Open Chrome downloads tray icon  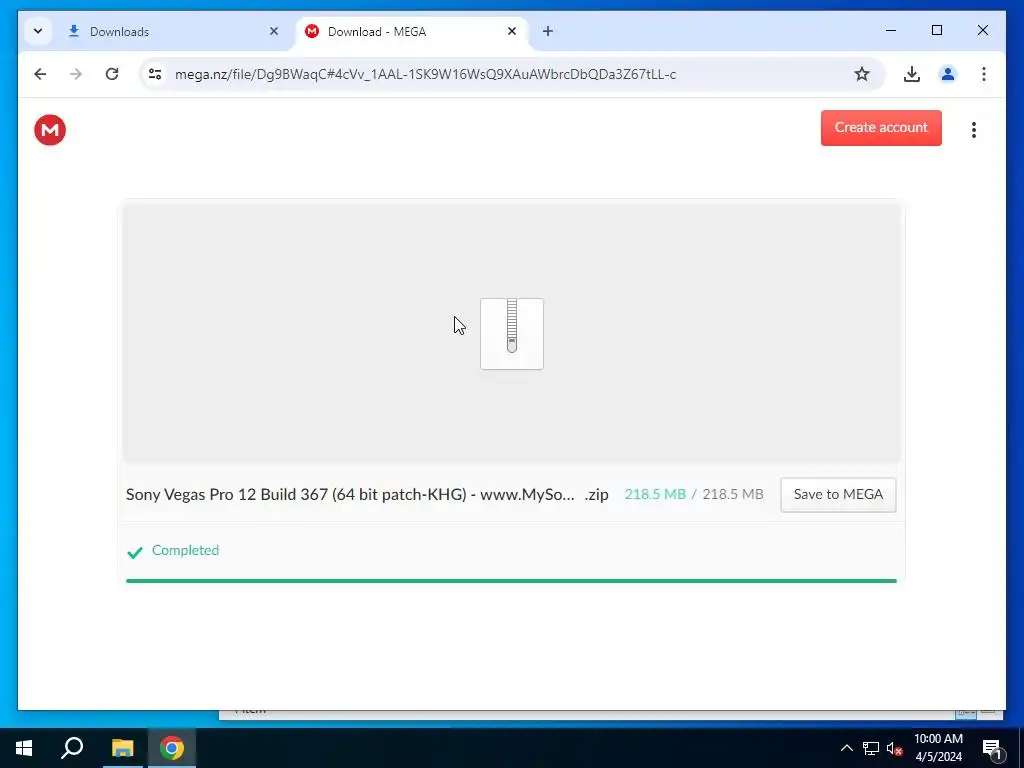912,74
